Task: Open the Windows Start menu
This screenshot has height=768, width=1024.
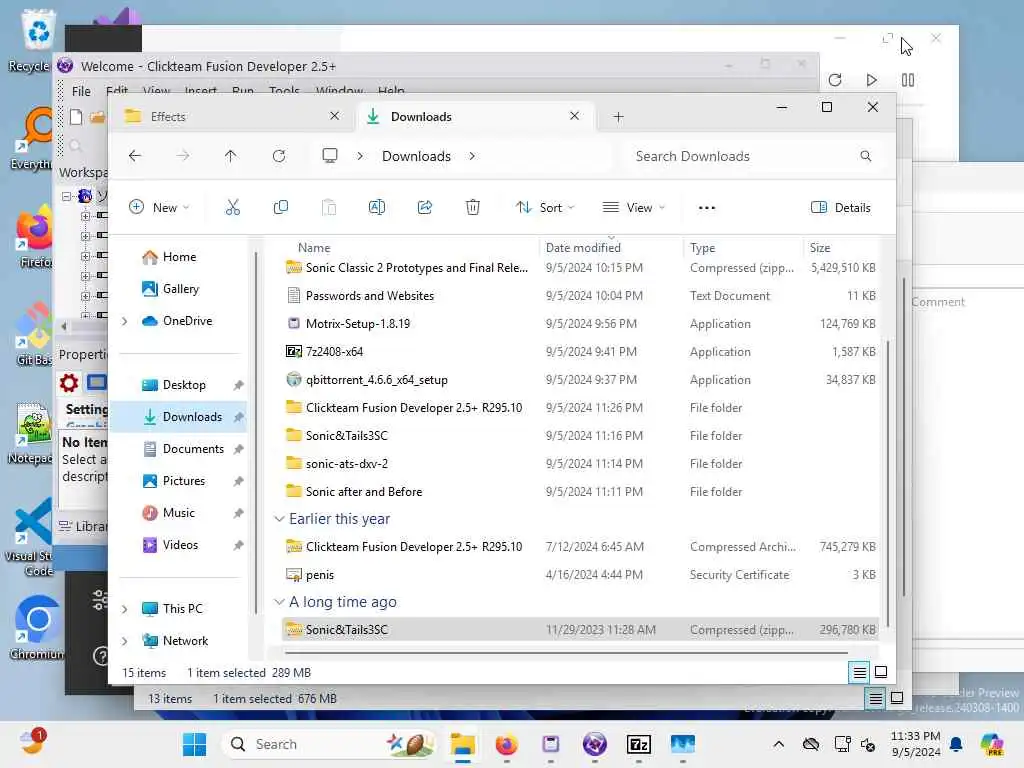Action: tap(194, 744)
